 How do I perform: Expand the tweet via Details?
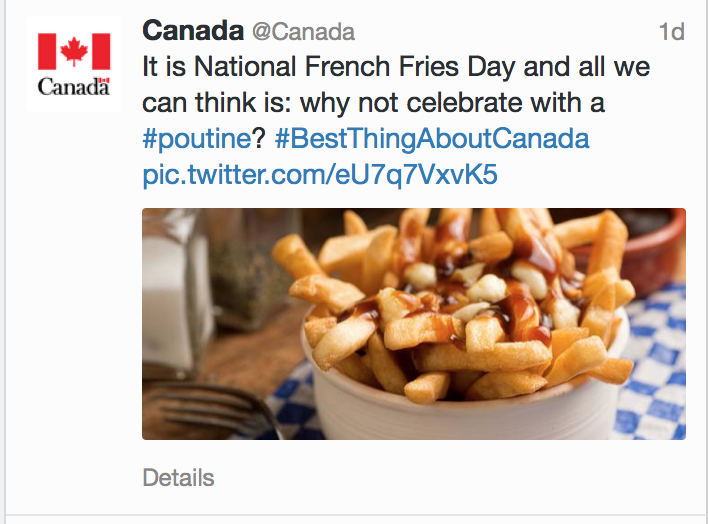pyautogui.click(x=178, y=477)
